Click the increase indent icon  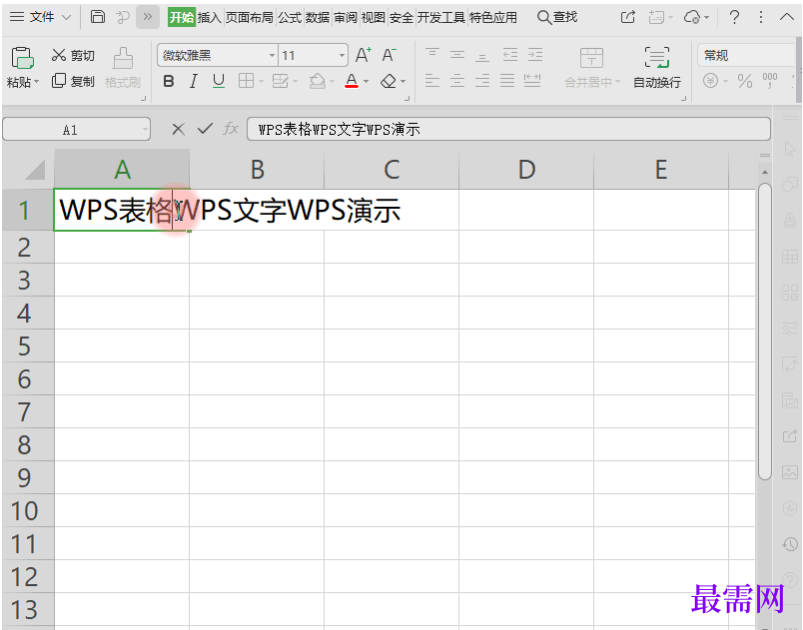pos(536,54)
